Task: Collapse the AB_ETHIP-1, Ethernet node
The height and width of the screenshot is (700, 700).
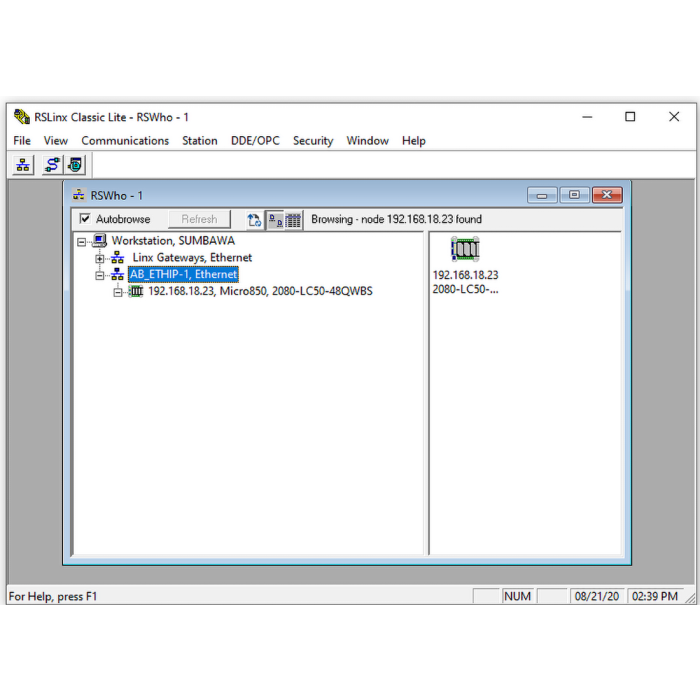Action: point(100,275)
